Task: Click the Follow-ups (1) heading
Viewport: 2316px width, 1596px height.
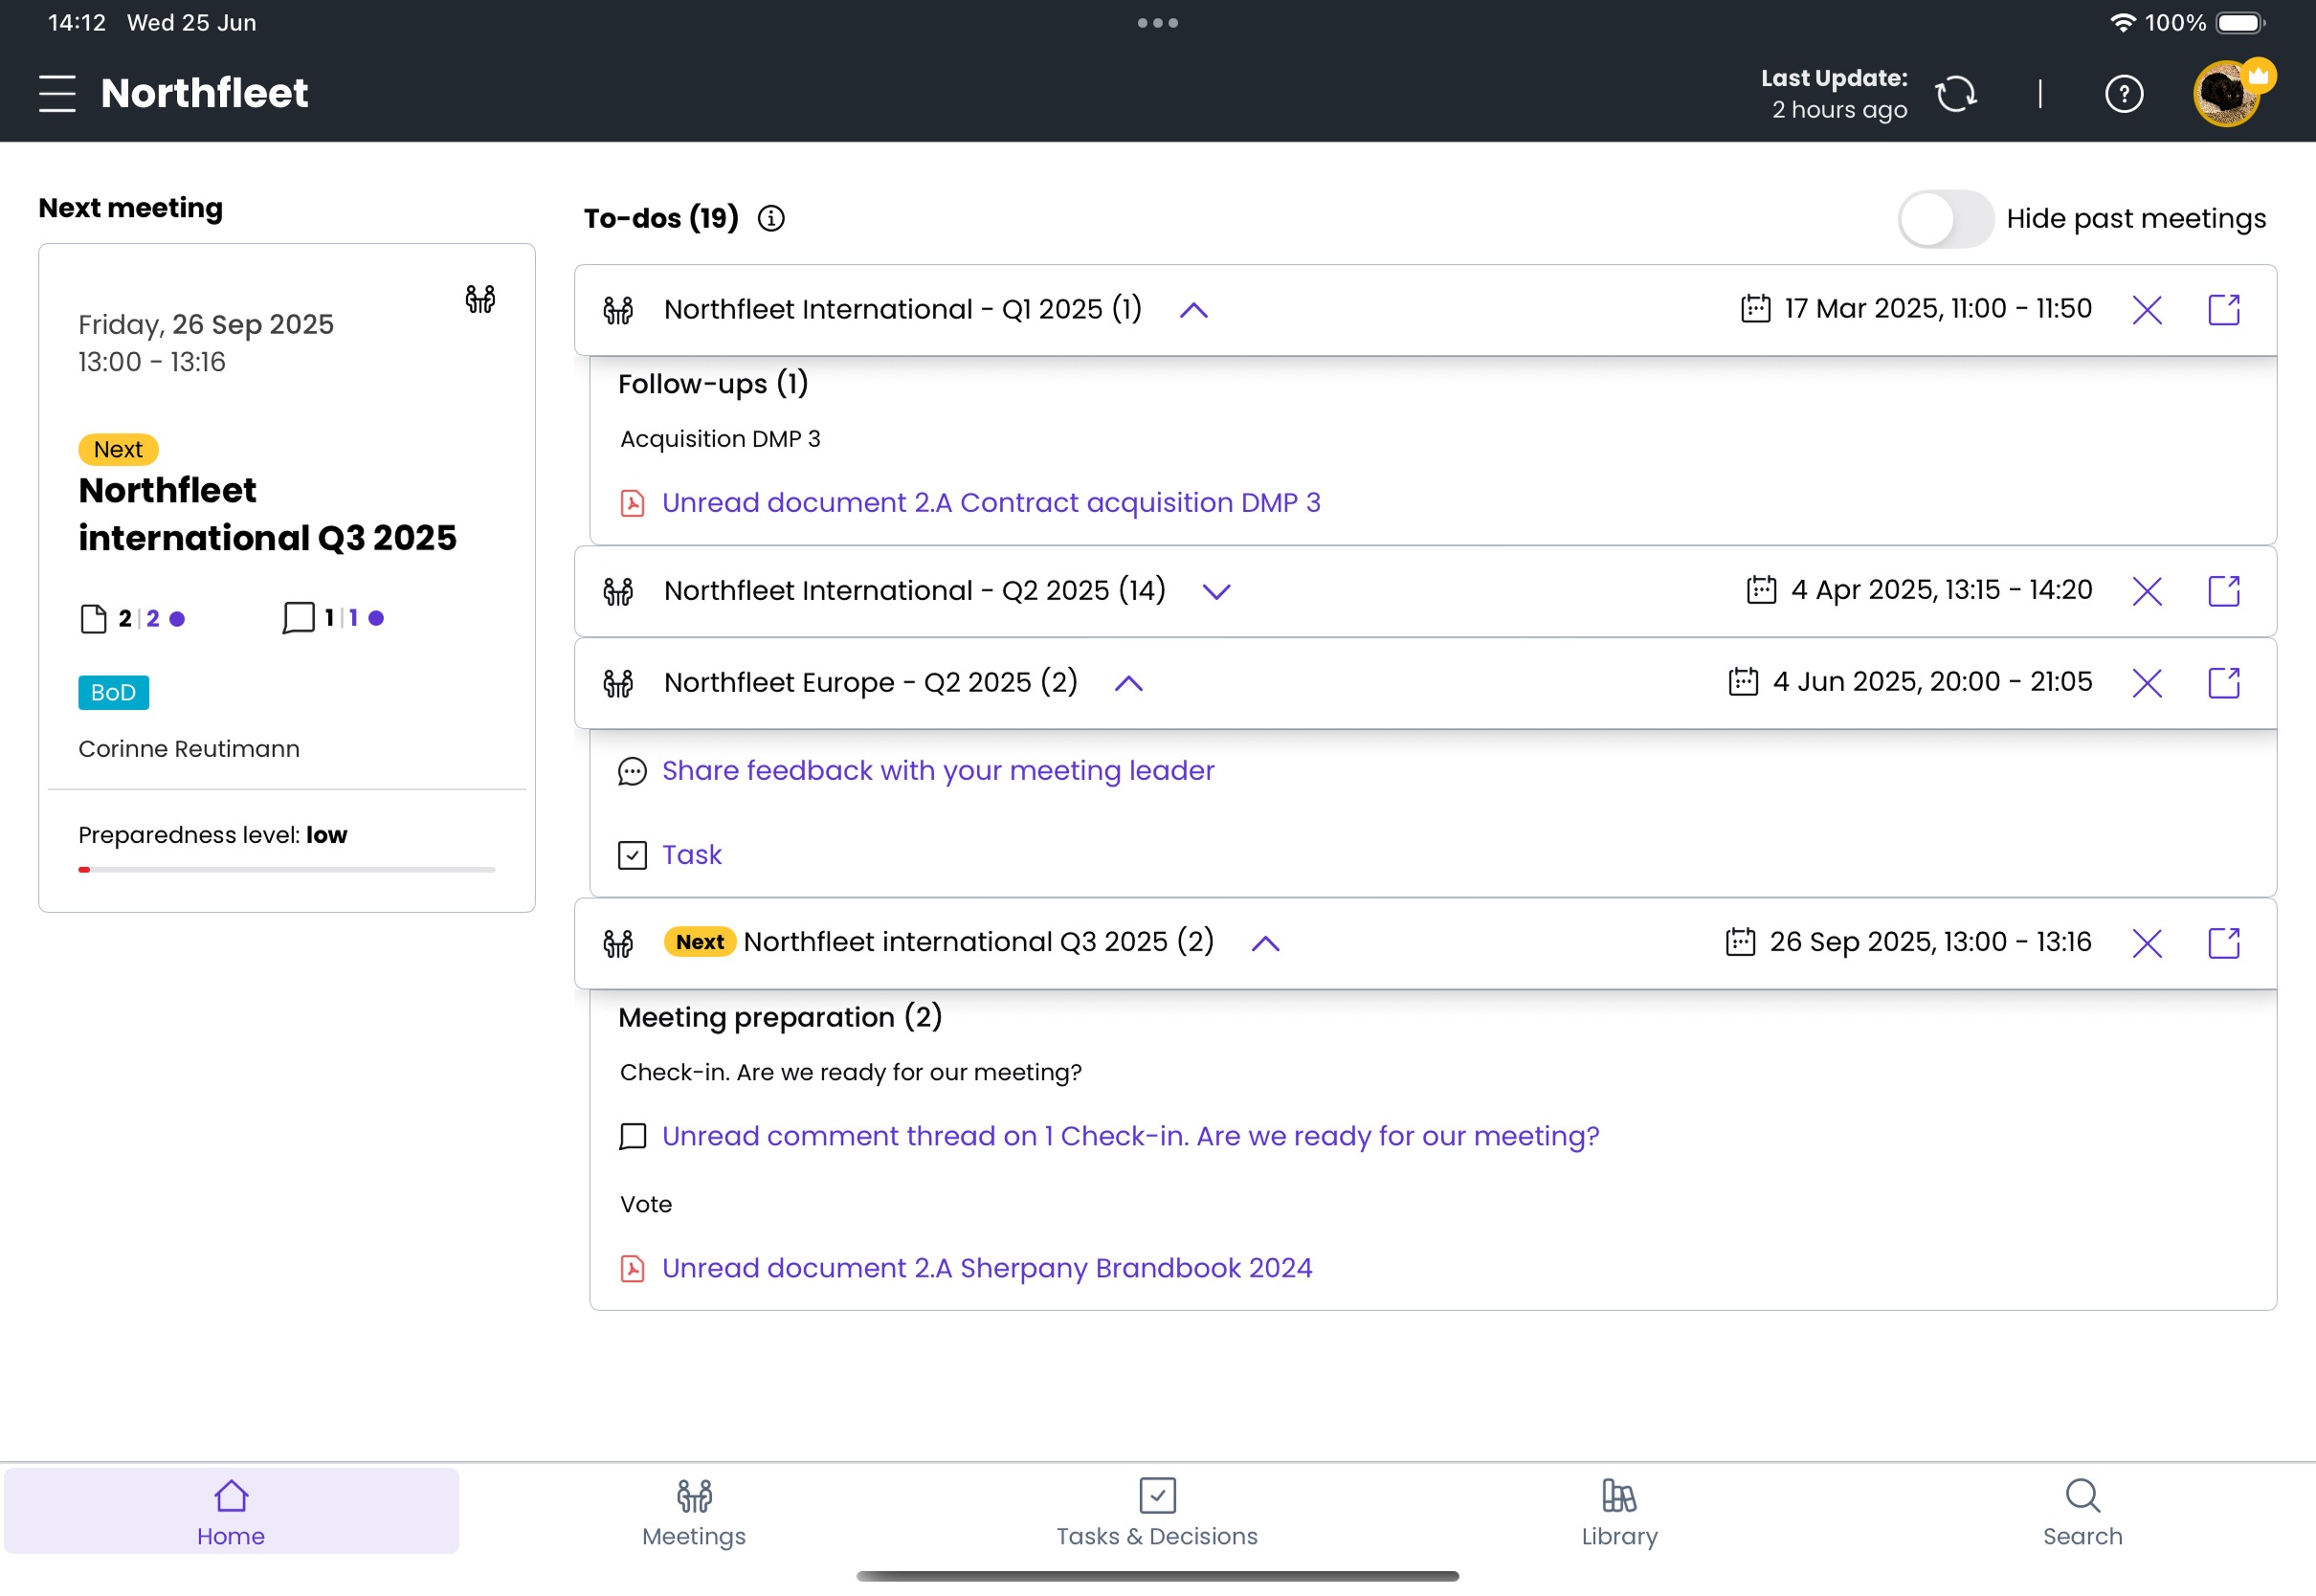Action: point(713,384)
